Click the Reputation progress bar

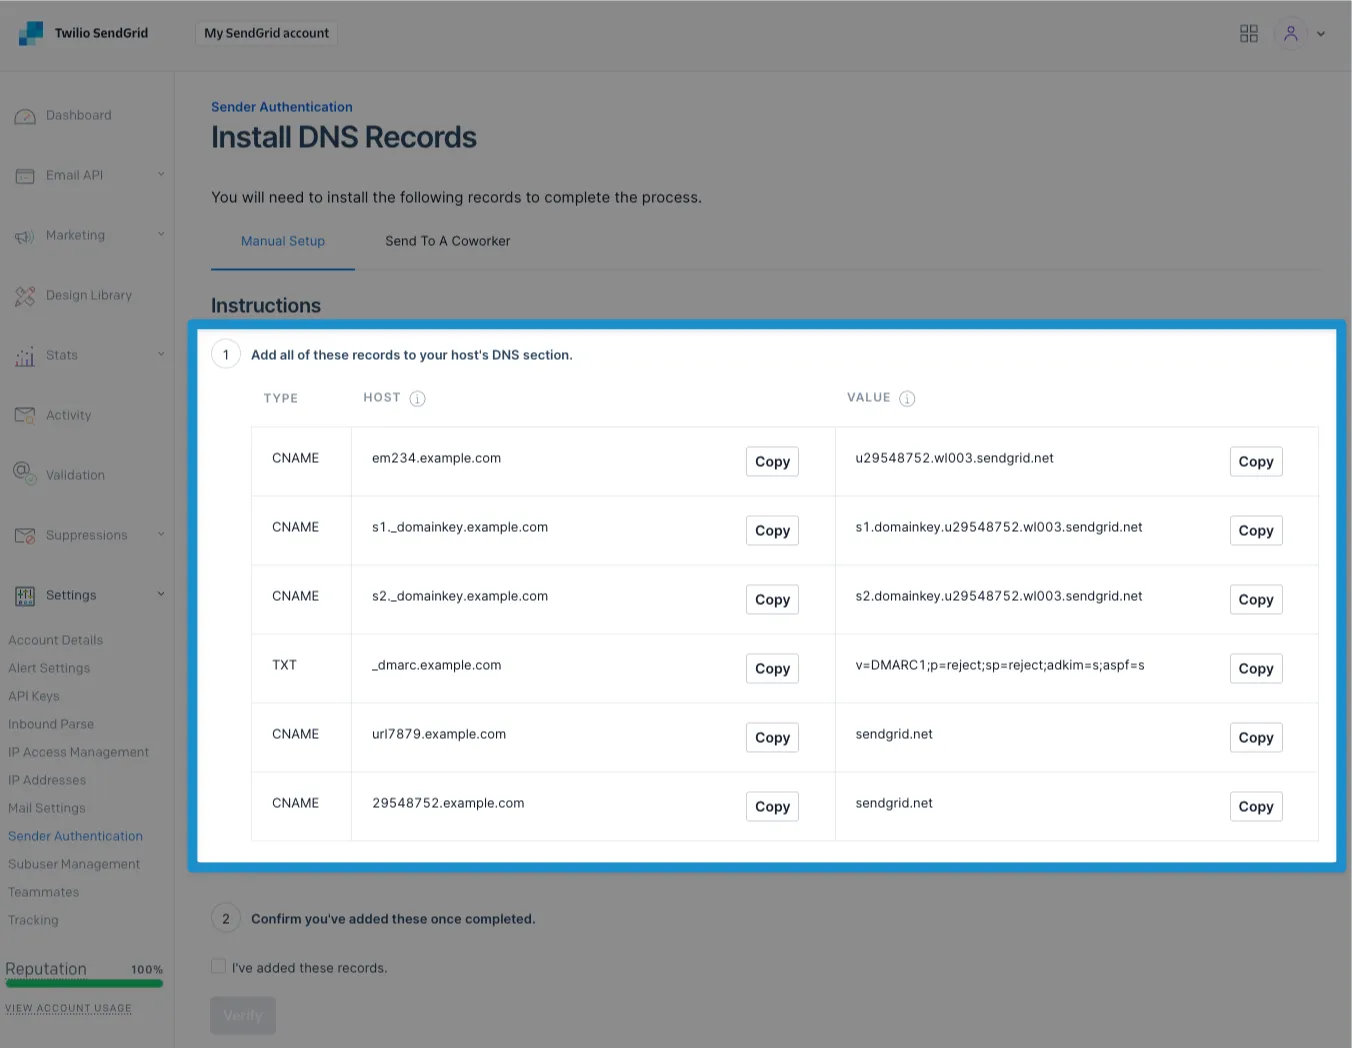coord(84,983)
